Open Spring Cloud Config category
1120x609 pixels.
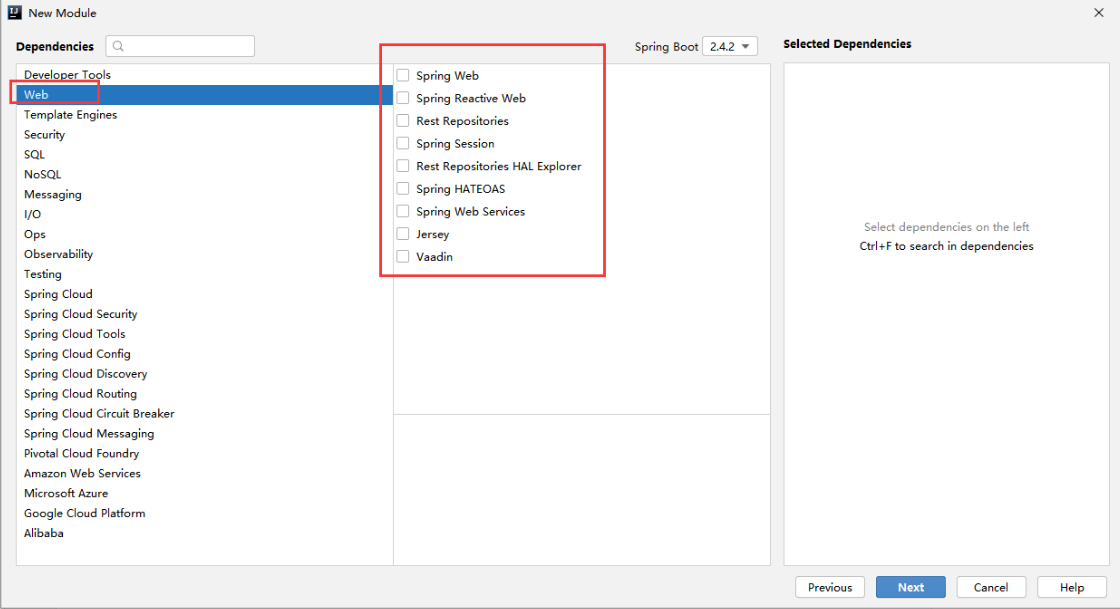tap(204, 354)
